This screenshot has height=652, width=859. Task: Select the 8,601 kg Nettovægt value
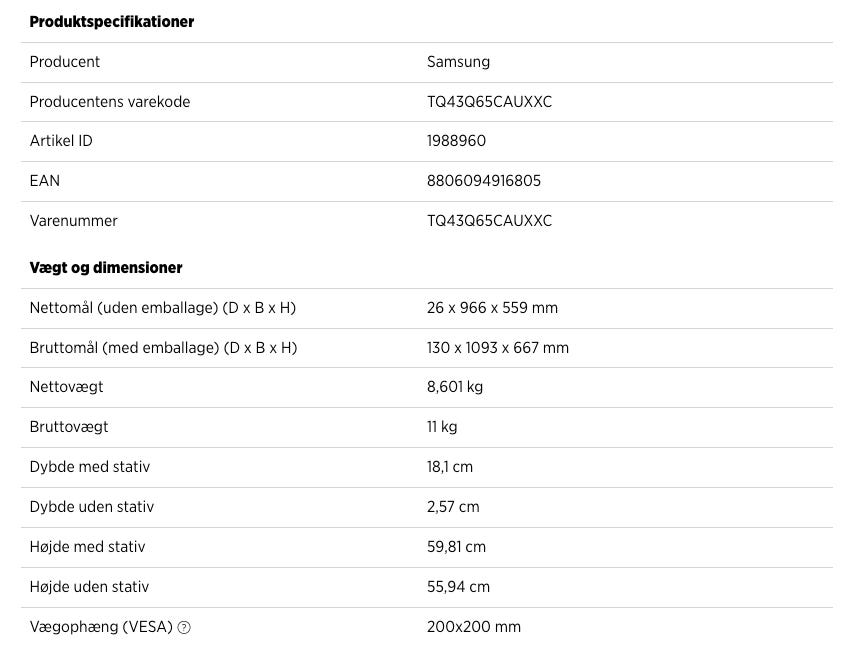pyautogui.click(x=454, y=387)
